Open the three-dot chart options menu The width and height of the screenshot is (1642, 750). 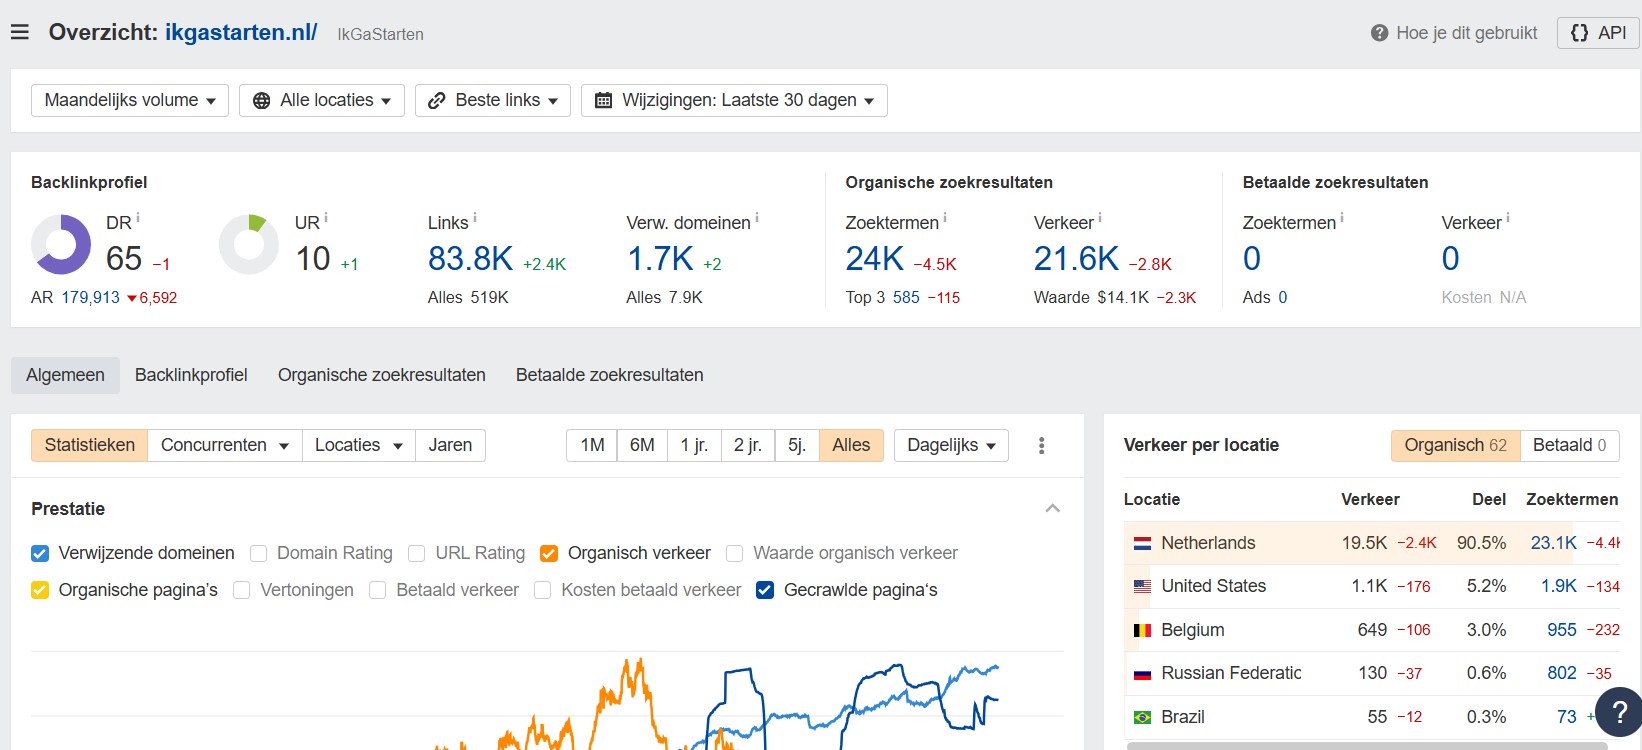click(1041, 445)
